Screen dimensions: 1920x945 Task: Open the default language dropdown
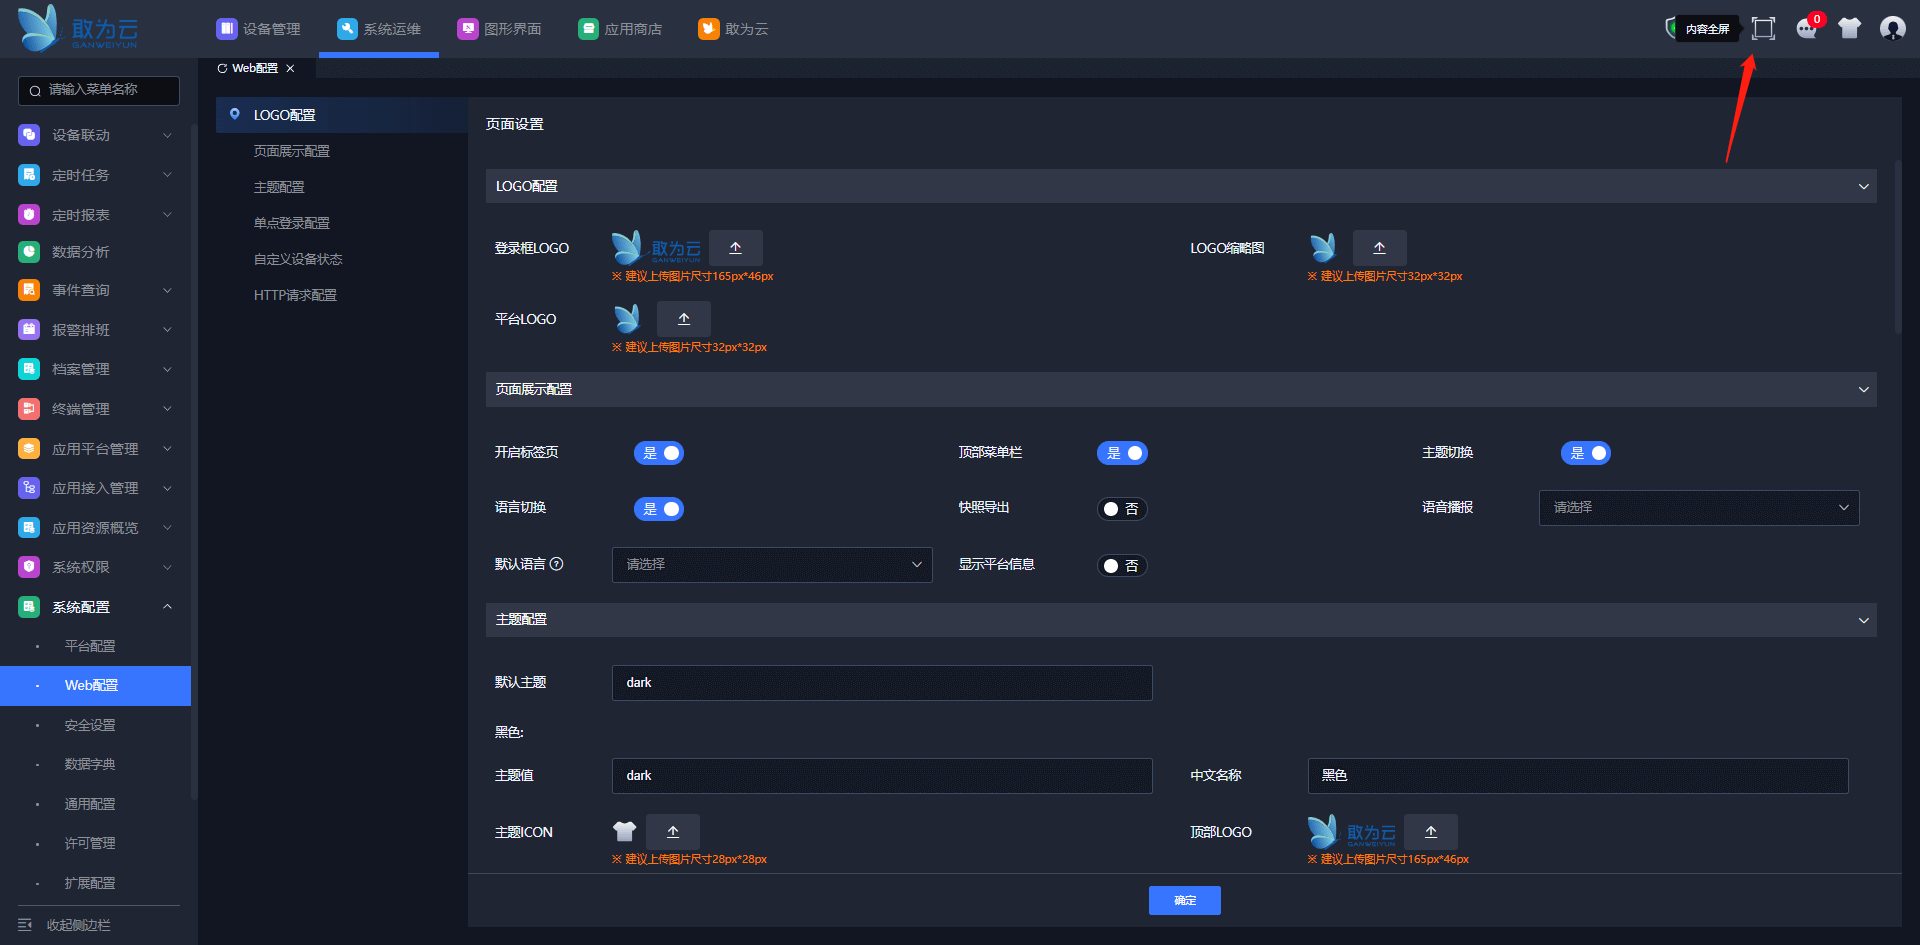coord(771,565)
